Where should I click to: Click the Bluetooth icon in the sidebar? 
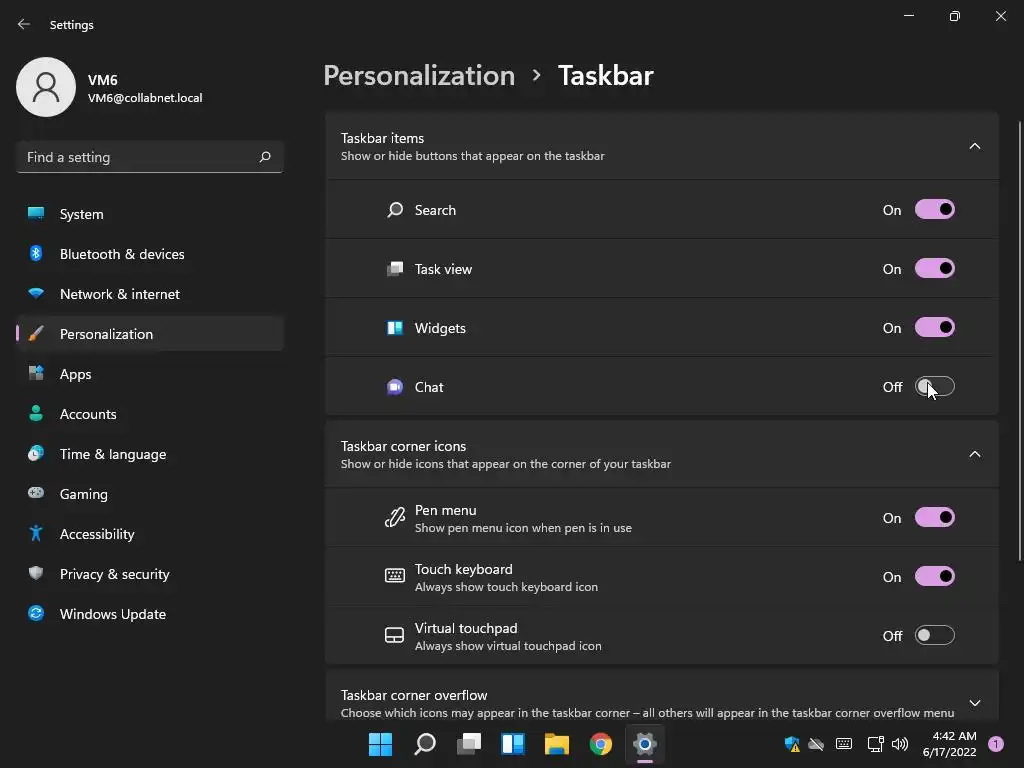(x=36, y=253)
